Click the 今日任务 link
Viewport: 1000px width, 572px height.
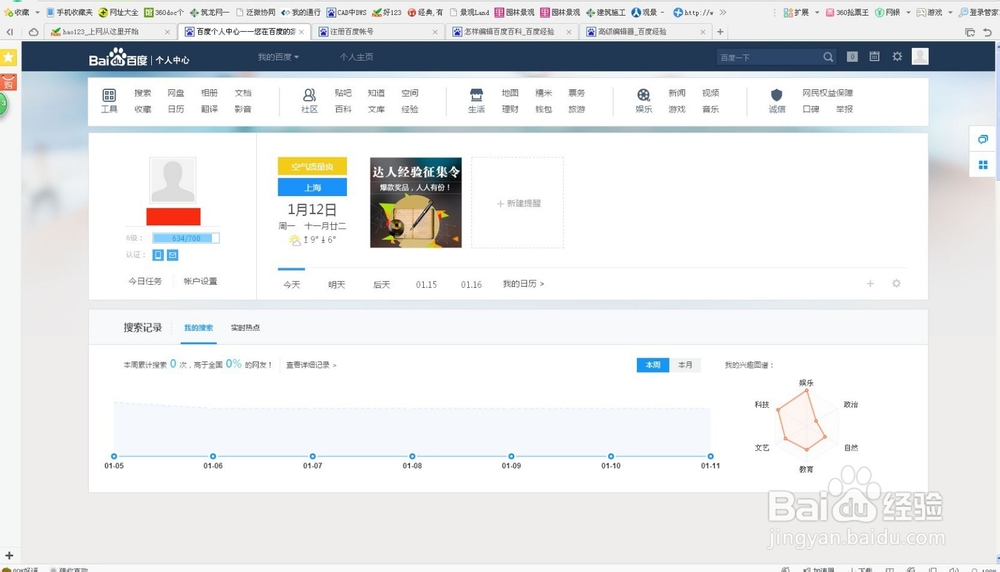pos(145,281)
